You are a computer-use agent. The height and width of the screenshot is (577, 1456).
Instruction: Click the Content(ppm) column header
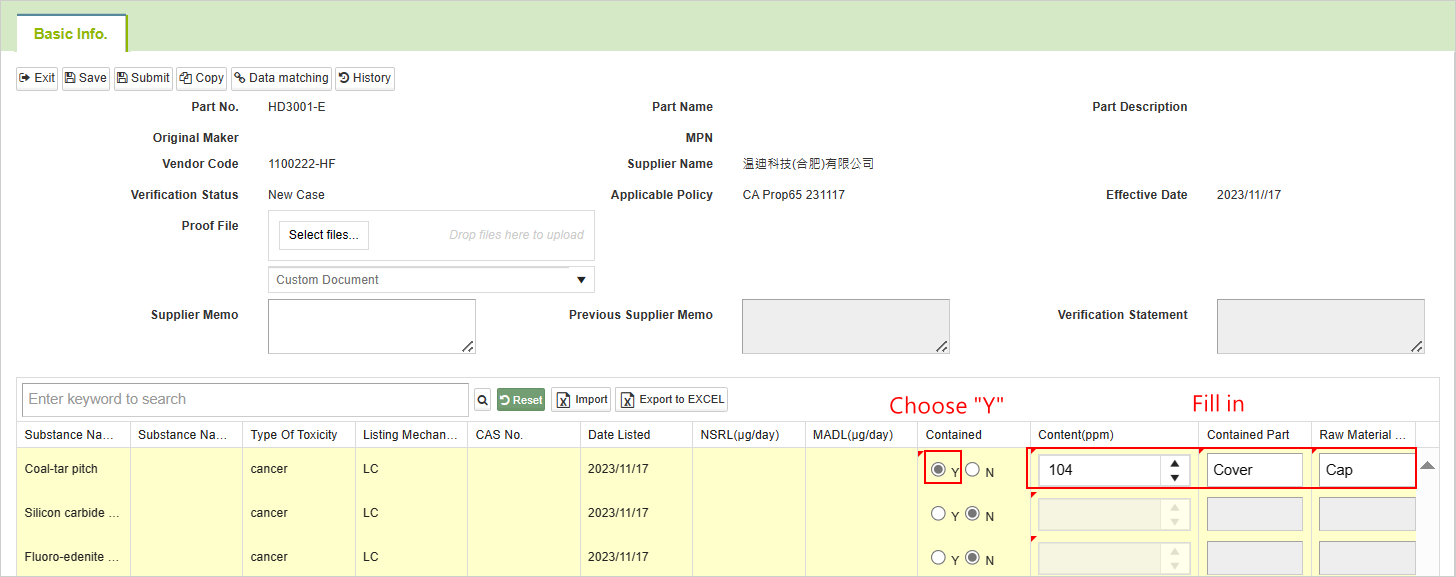[1115, 435]
